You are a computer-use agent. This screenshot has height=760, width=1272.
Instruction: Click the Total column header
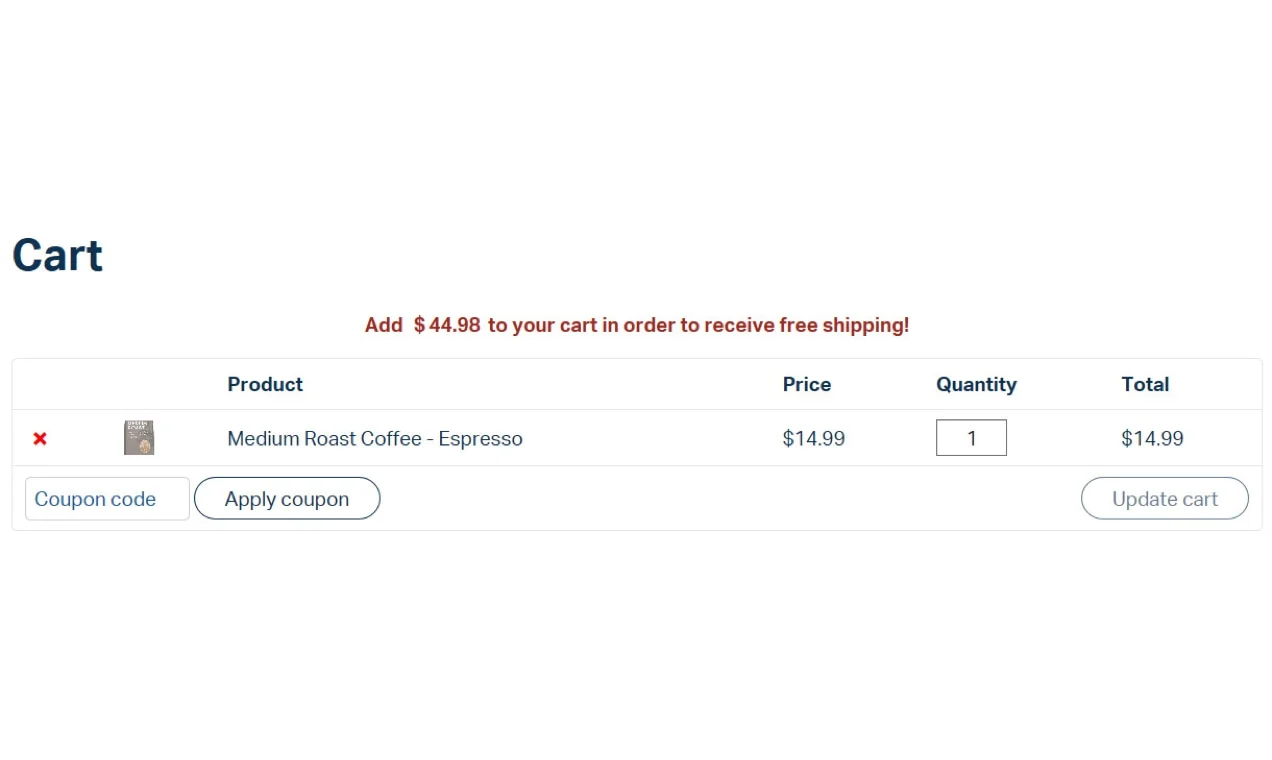pos(1145,384)
